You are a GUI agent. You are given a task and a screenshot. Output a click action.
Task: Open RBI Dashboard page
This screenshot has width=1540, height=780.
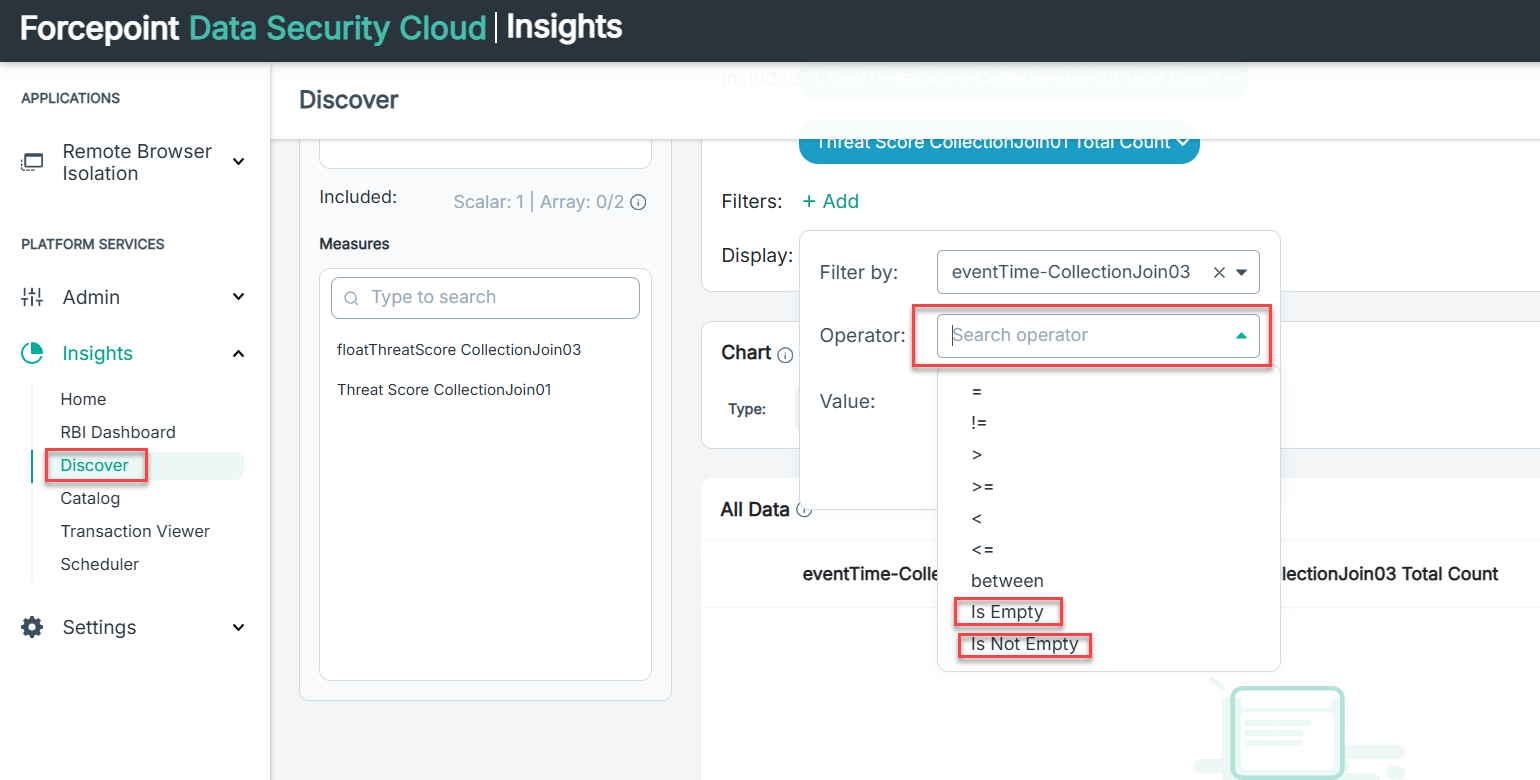(118, 432)
